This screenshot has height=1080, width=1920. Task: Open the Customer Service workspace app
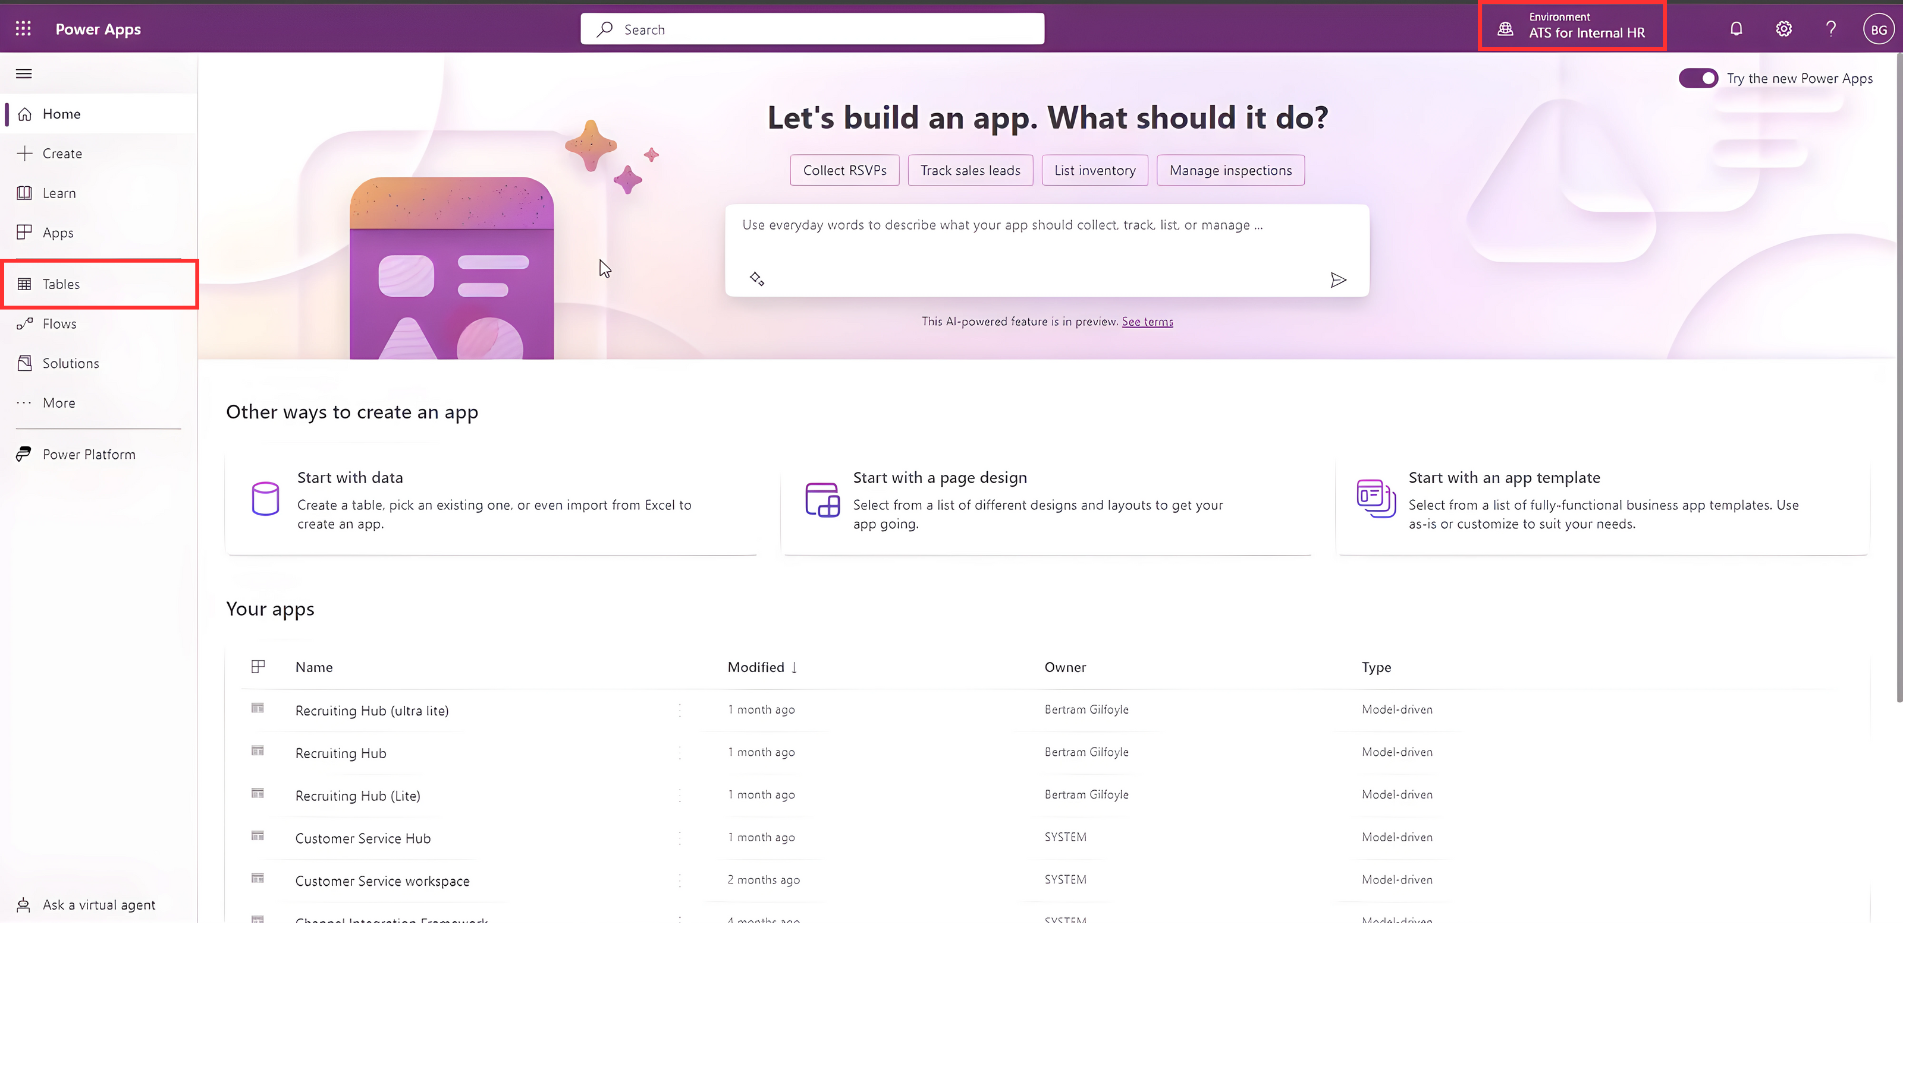(x=382, y=881)
